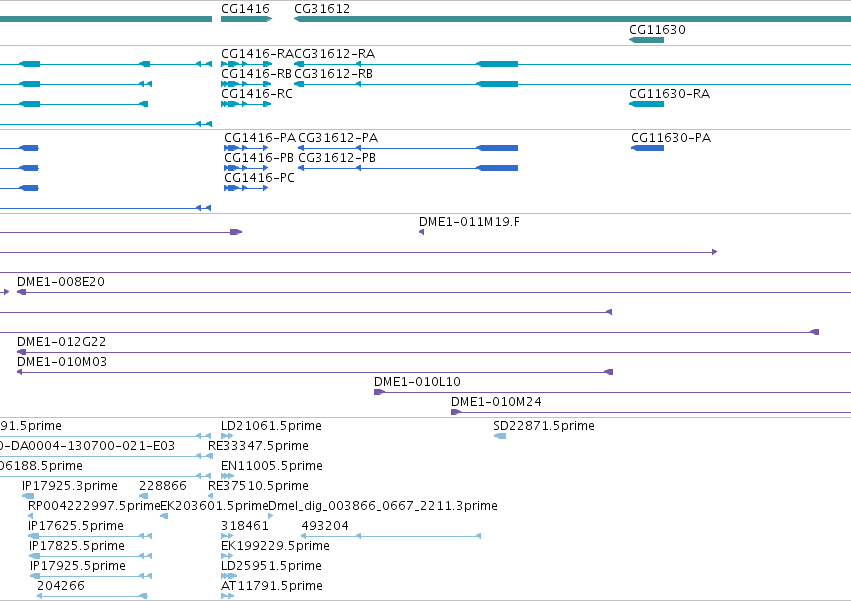Select the CG1416-RC transcript

point(246,104)
